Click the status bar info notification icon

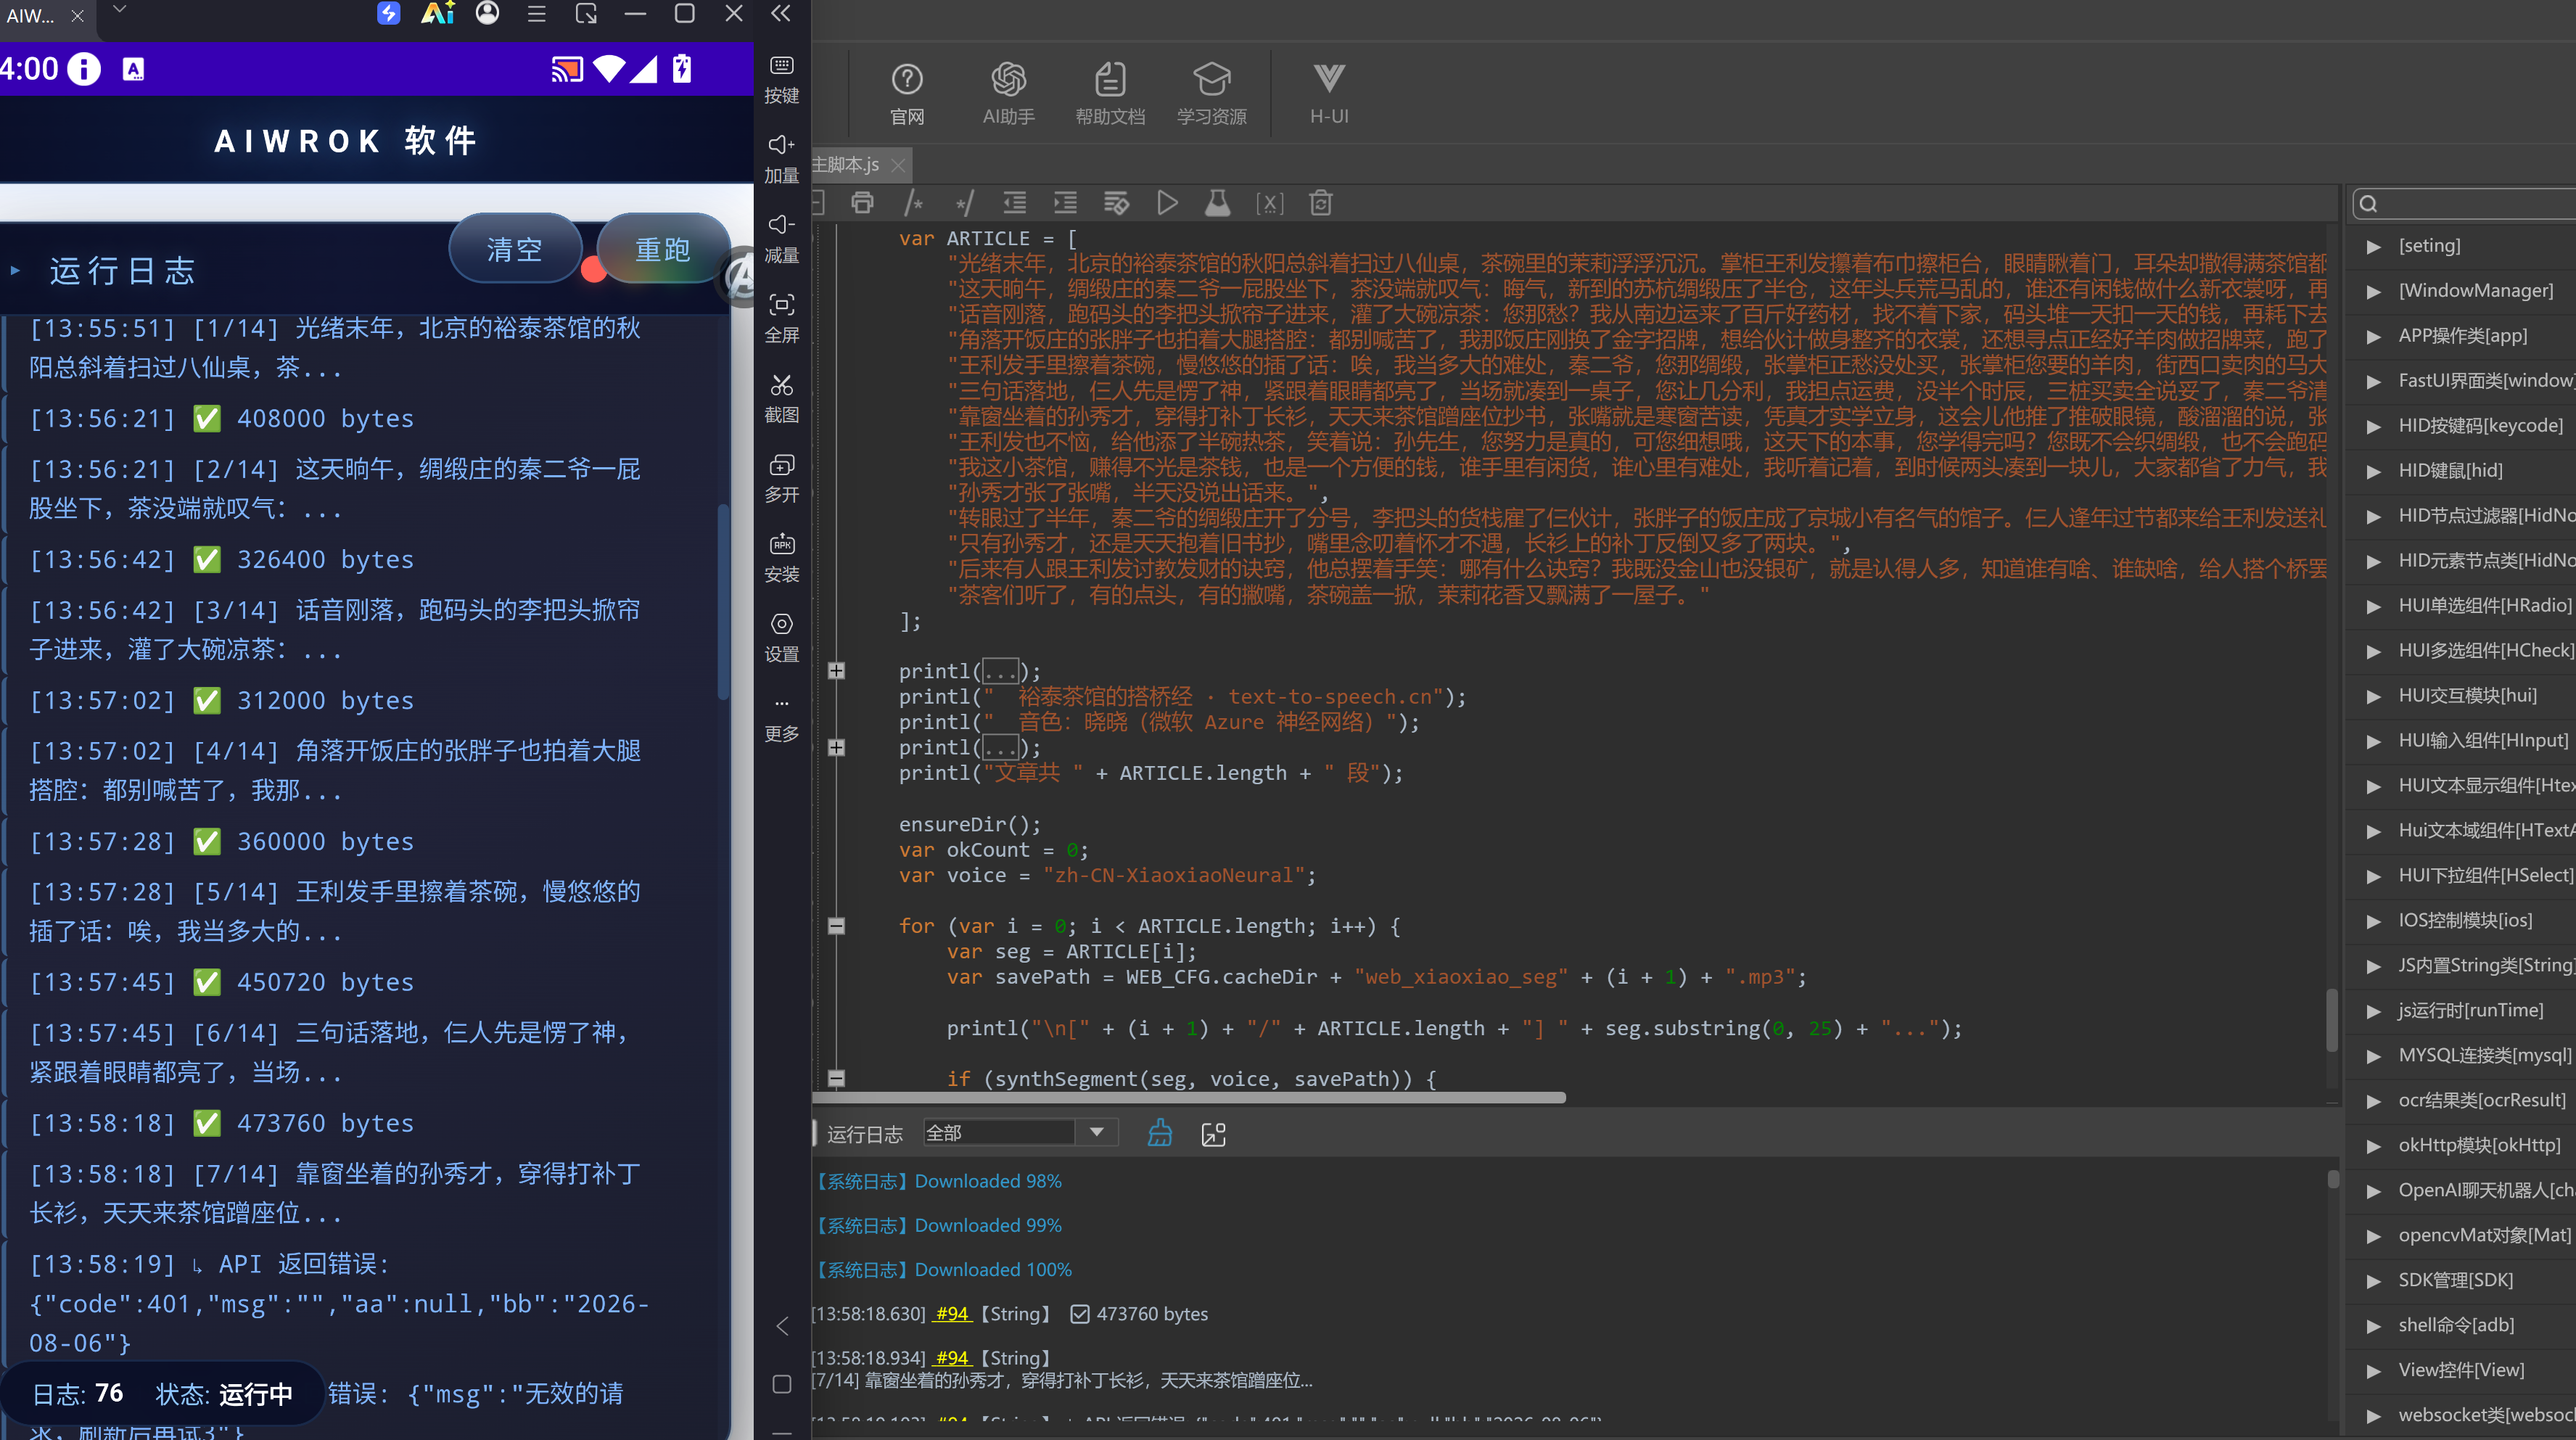pyautogui.click(x=84, y=69)
